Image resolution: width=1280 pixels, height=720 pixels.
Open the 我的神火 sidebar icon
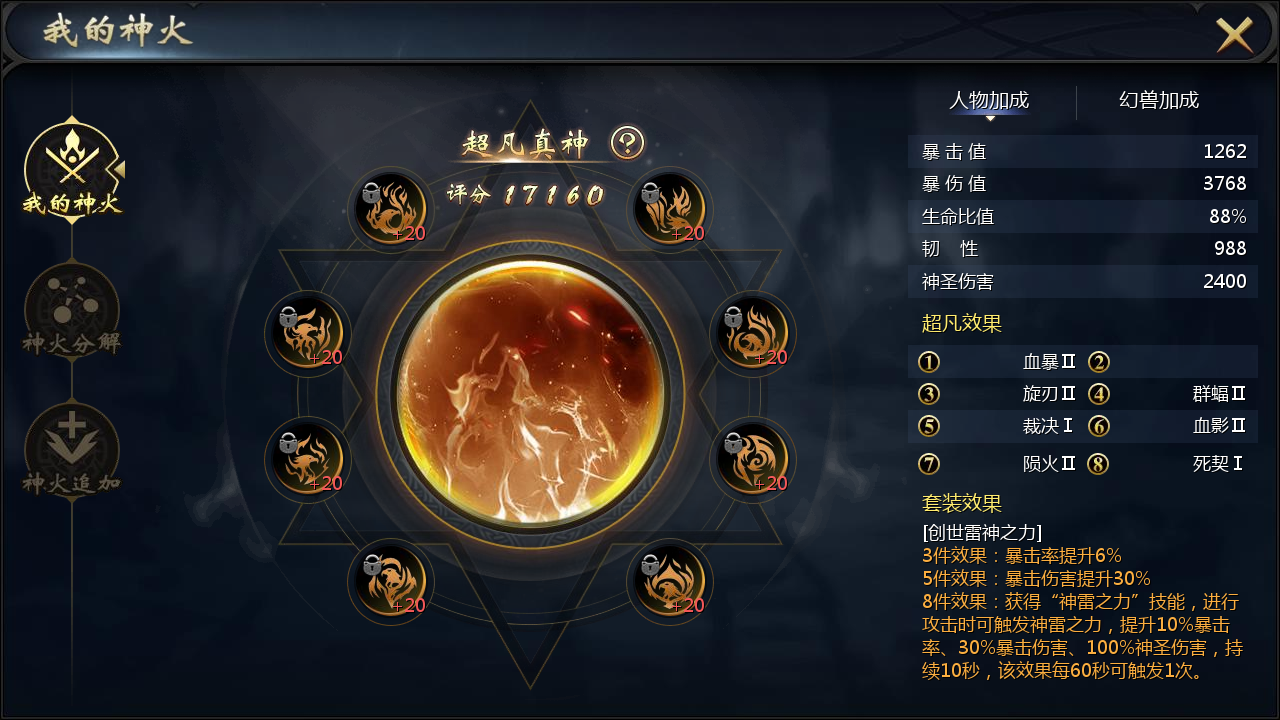tap(72, 168)
